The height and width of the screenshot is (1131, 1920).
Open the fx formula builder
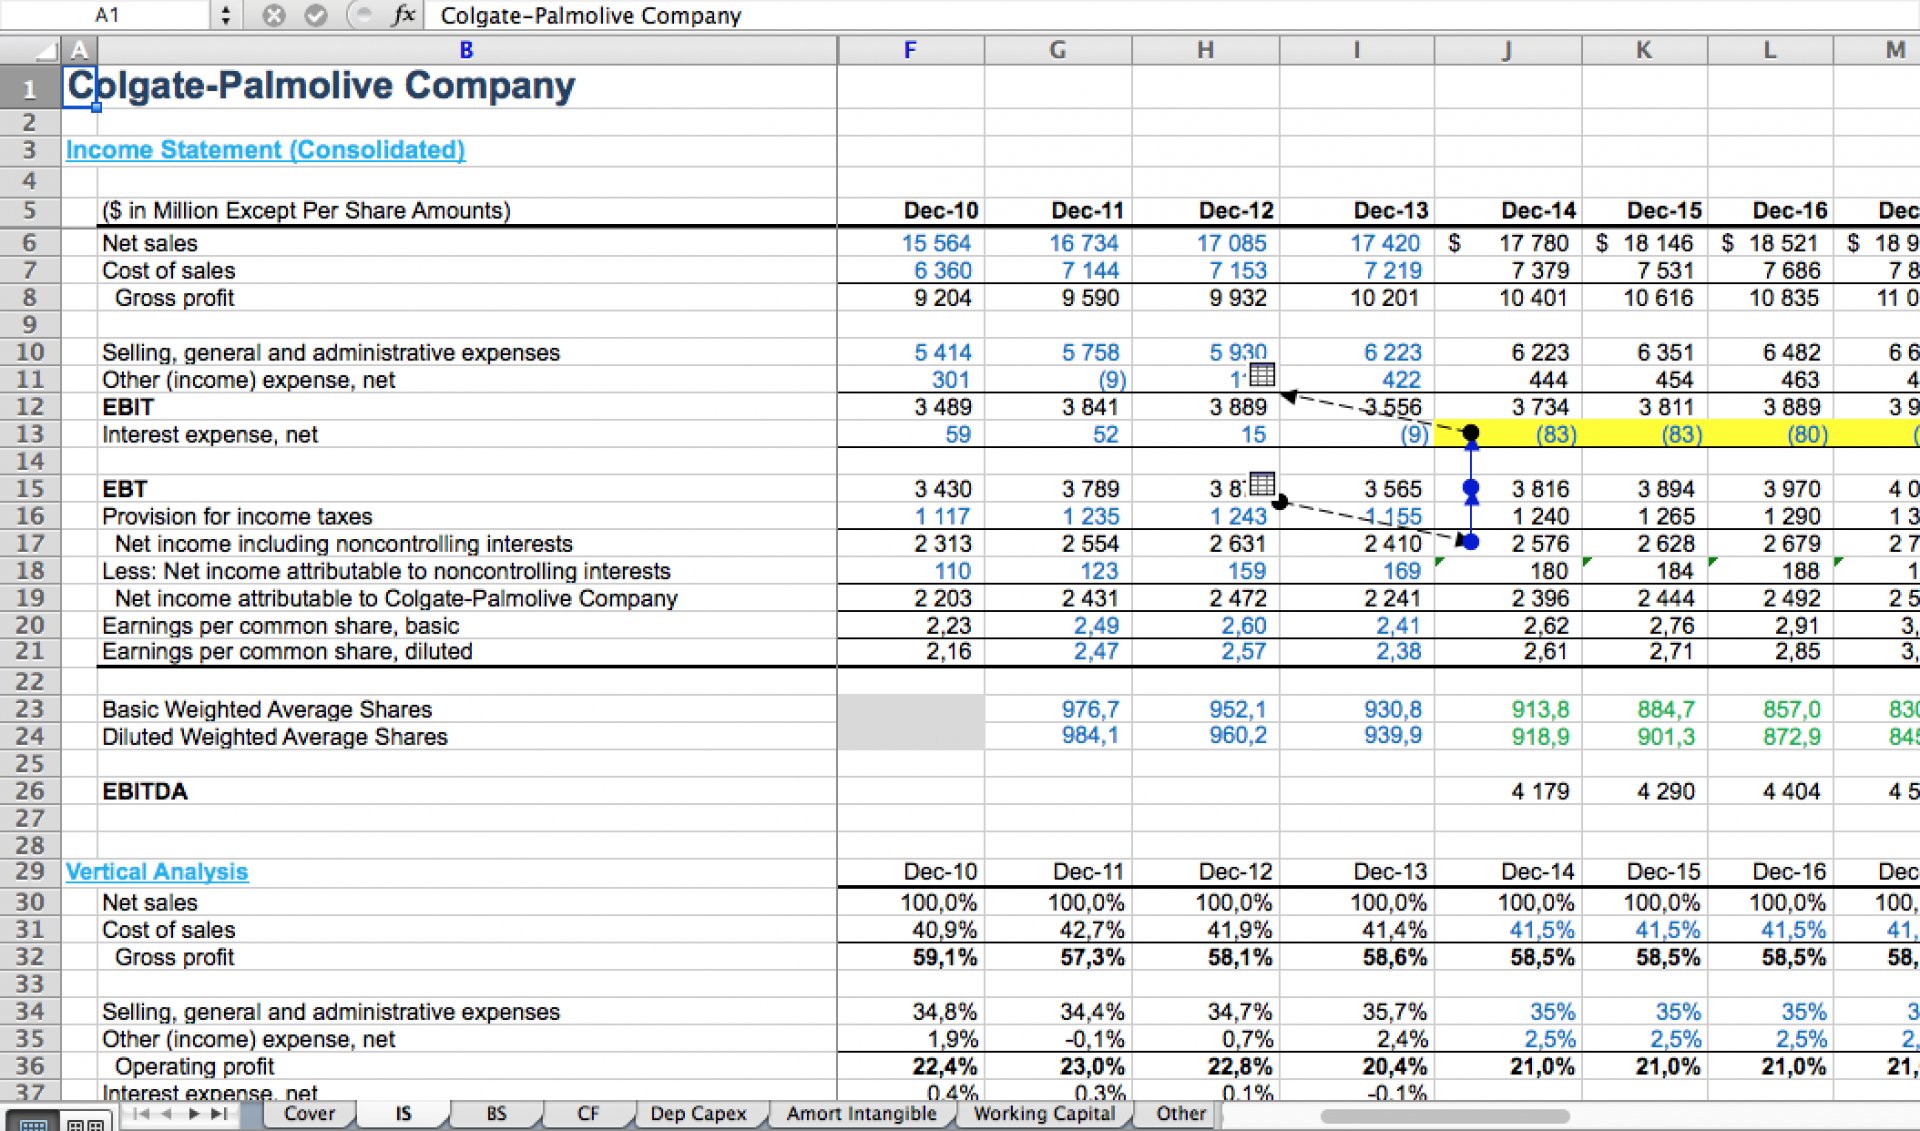point(403,15)
